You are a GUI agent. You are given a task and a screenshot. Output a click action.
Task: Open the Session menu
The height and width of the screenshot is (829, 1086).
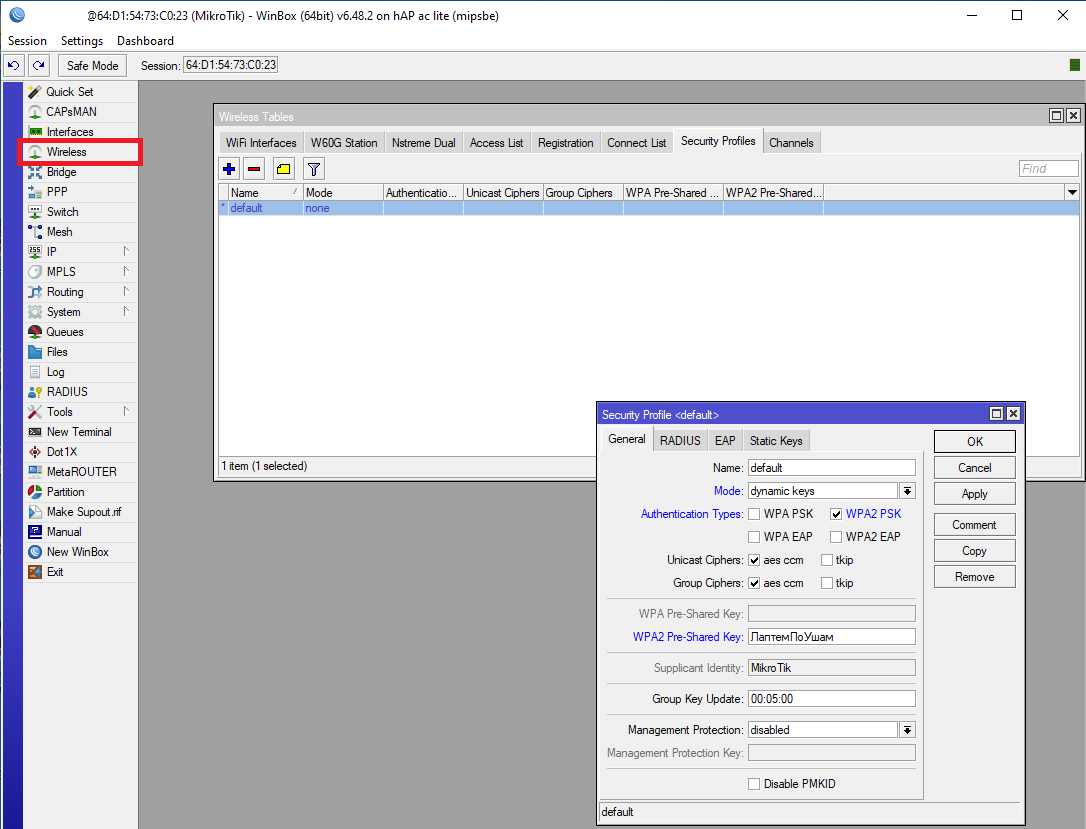[27, 41]
